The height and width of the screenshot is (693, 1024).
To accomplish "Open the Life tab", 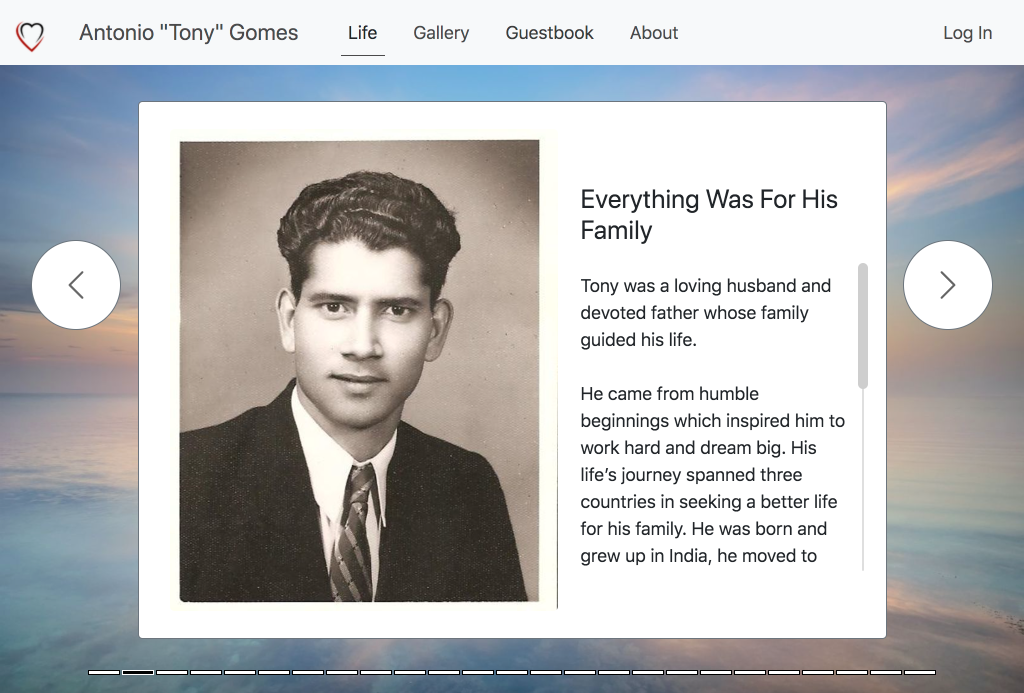I will pyautogui.click(x=362, y=33).
